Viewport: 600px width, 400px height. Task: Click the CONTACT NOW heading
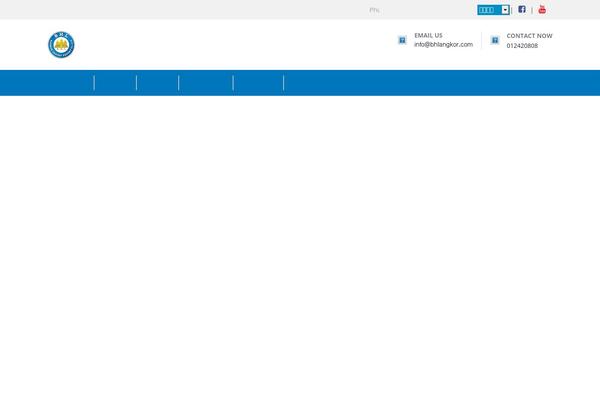click(x=529, y=36)
